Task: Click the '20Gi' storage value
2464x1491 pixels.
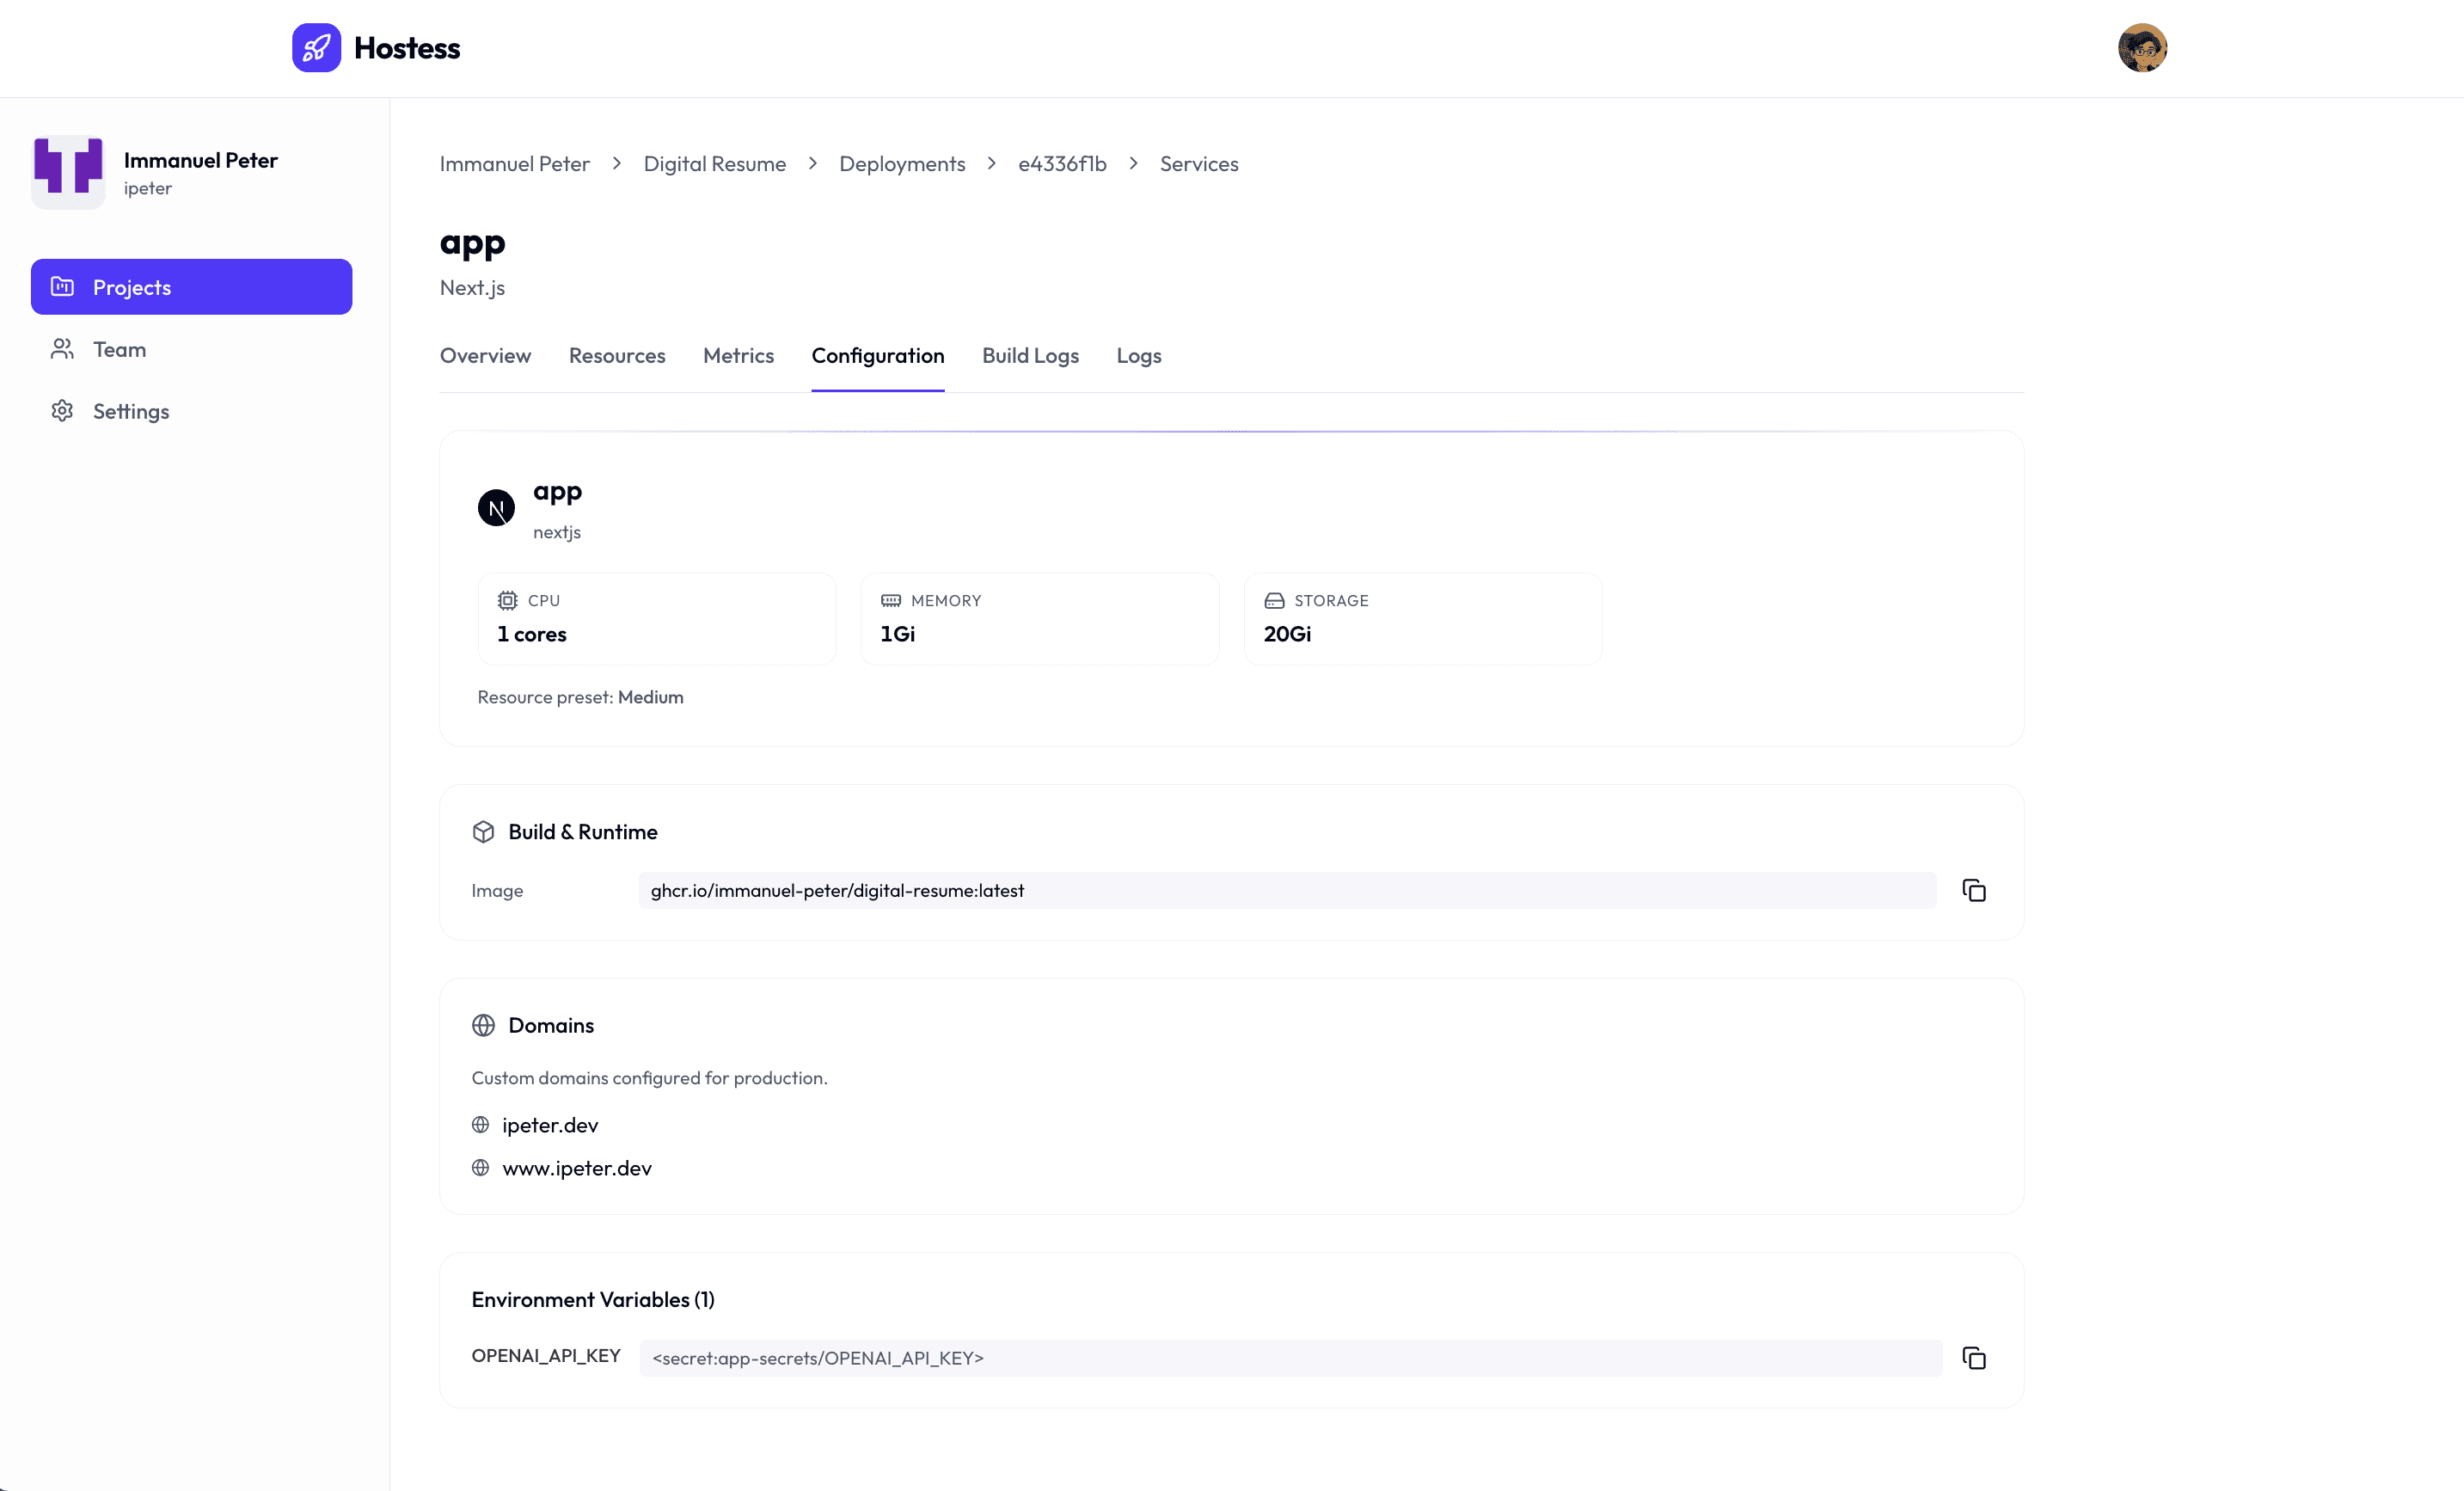Action: click(x=1288, y=634)
